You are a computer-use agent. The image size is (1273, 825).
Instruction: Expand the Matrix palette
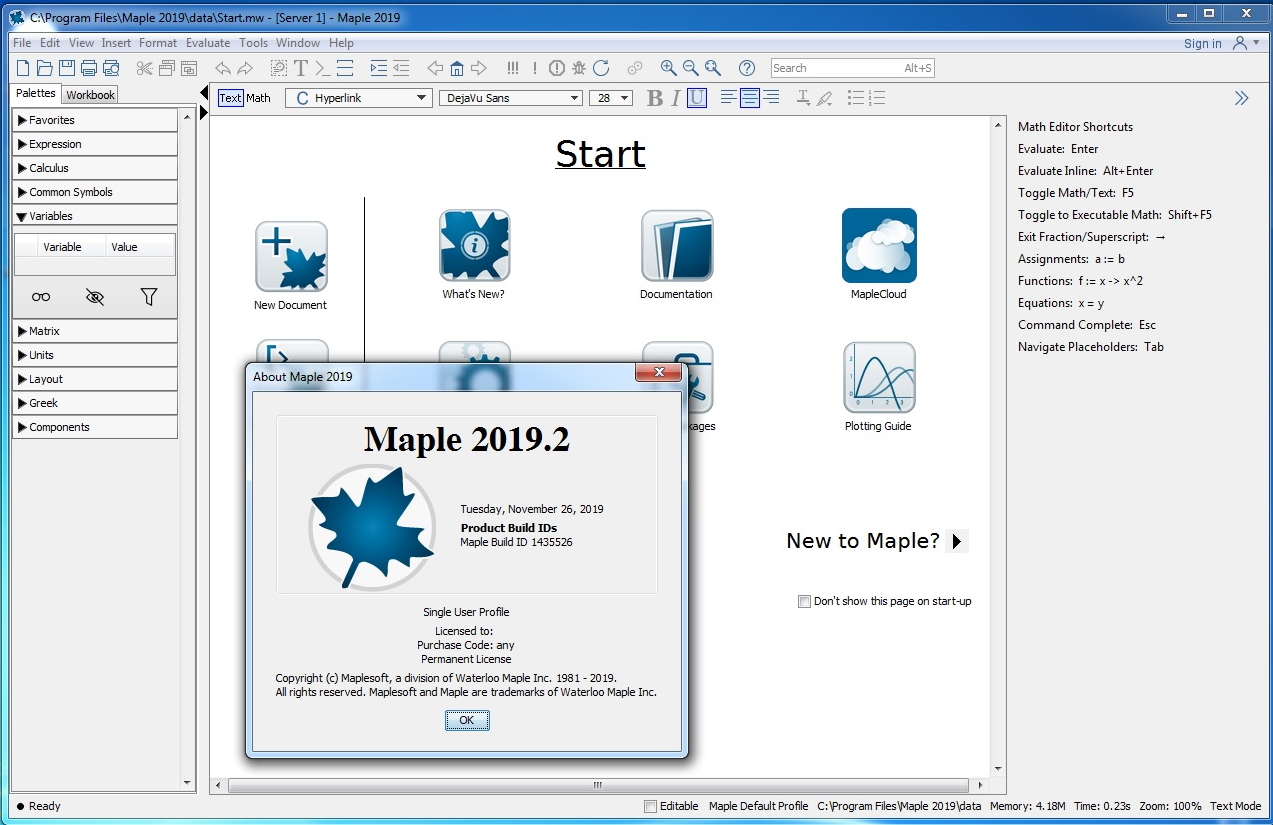95,331
